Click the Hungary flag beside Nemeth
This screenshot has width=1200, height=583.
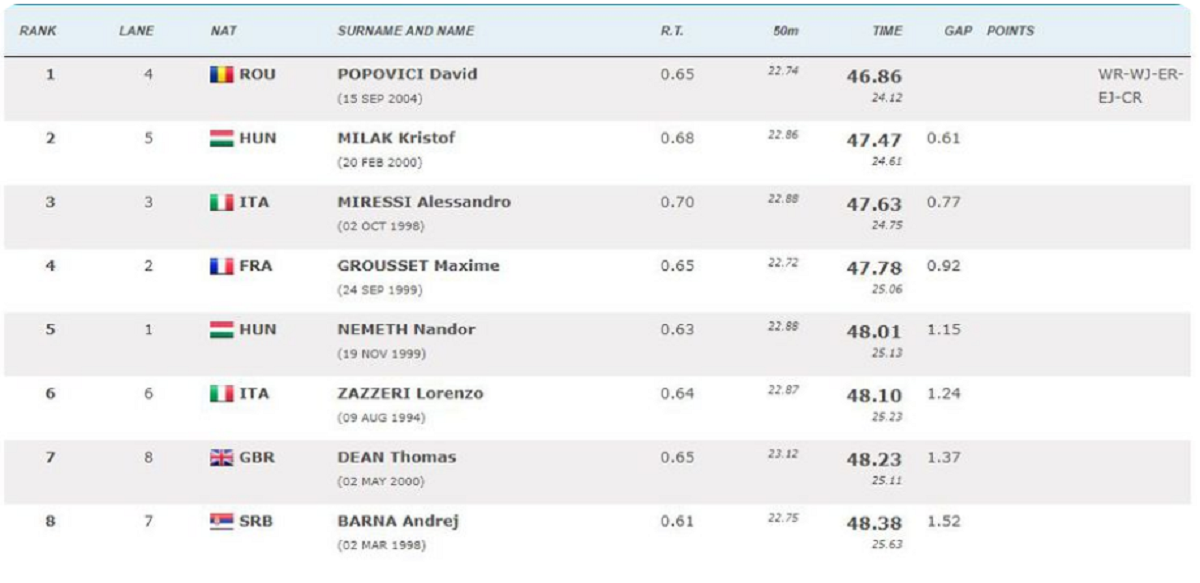(221, 330)
